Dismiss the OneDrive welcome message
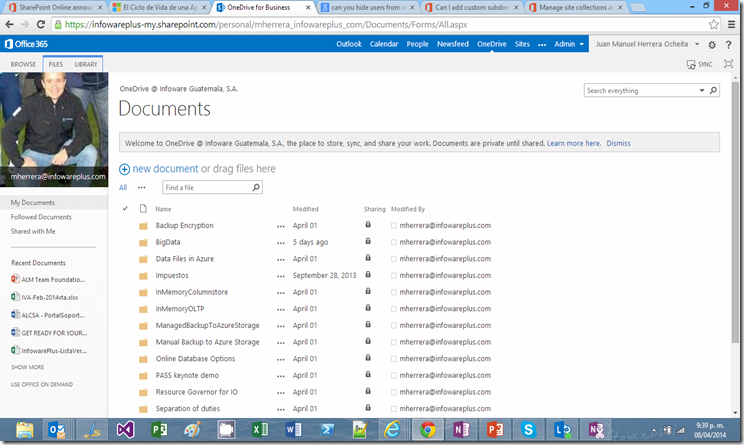 pos(618,143)
